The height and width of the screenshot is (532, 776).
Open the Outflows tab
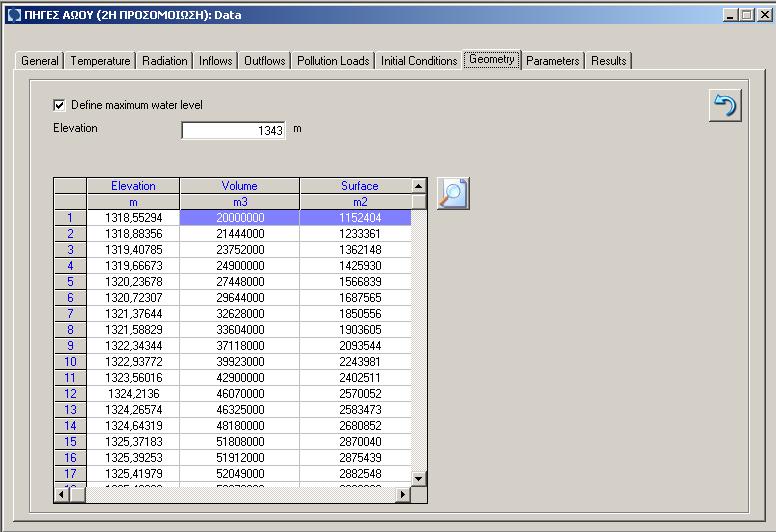tap(265, 61)
